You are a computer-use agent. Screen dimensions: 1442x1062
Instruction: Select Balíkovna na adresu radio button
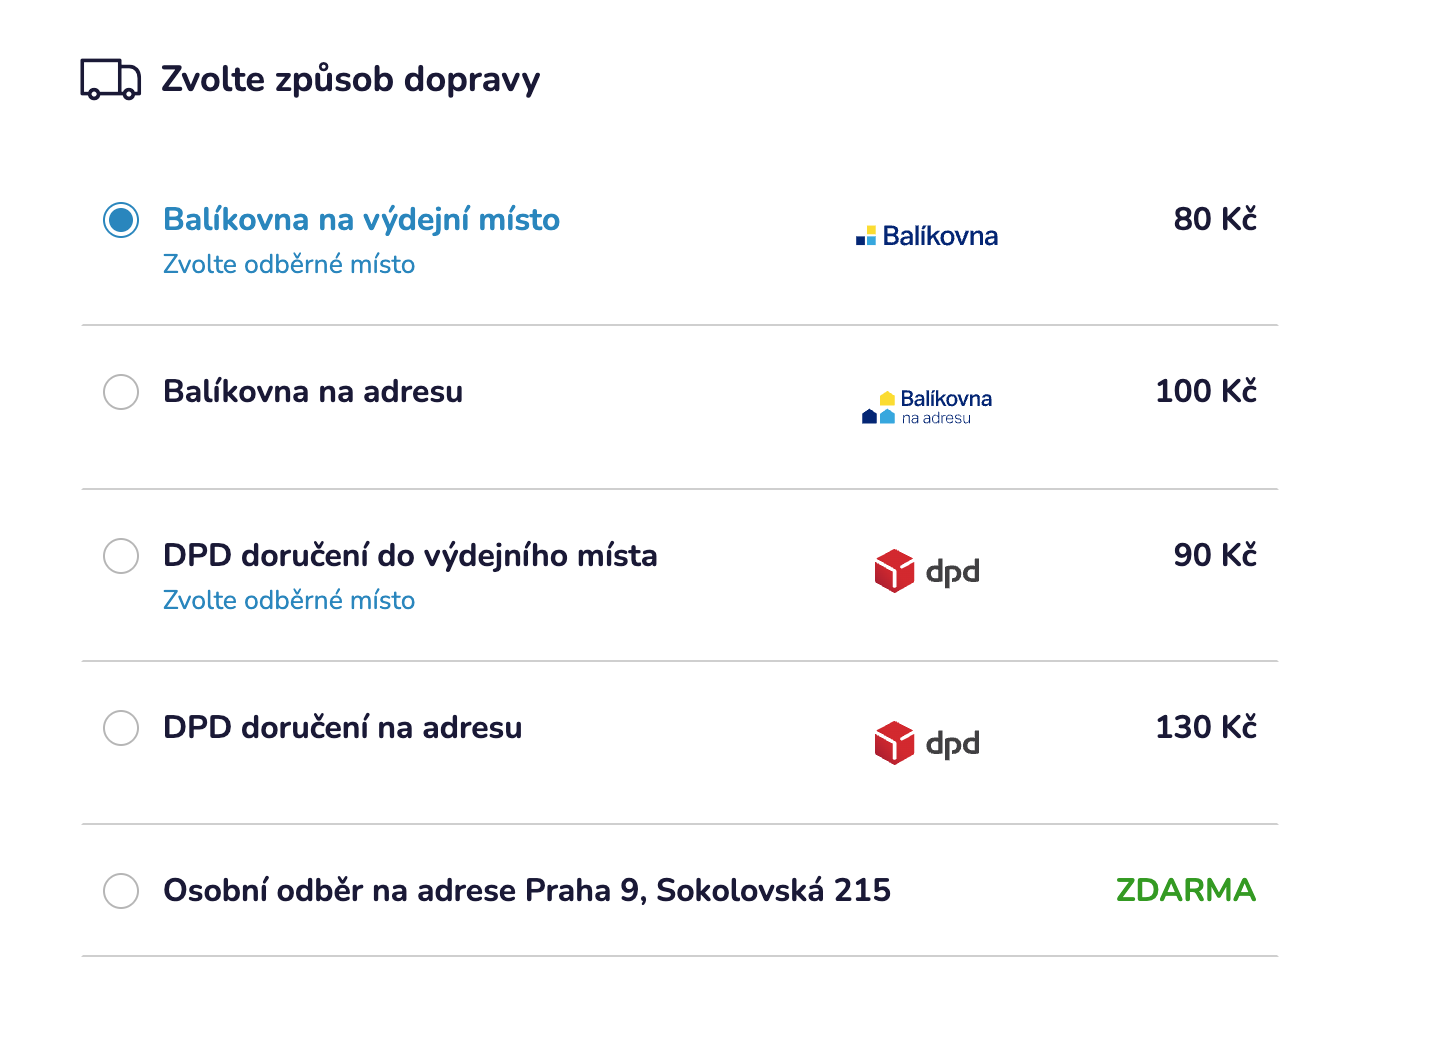(121, 392)
